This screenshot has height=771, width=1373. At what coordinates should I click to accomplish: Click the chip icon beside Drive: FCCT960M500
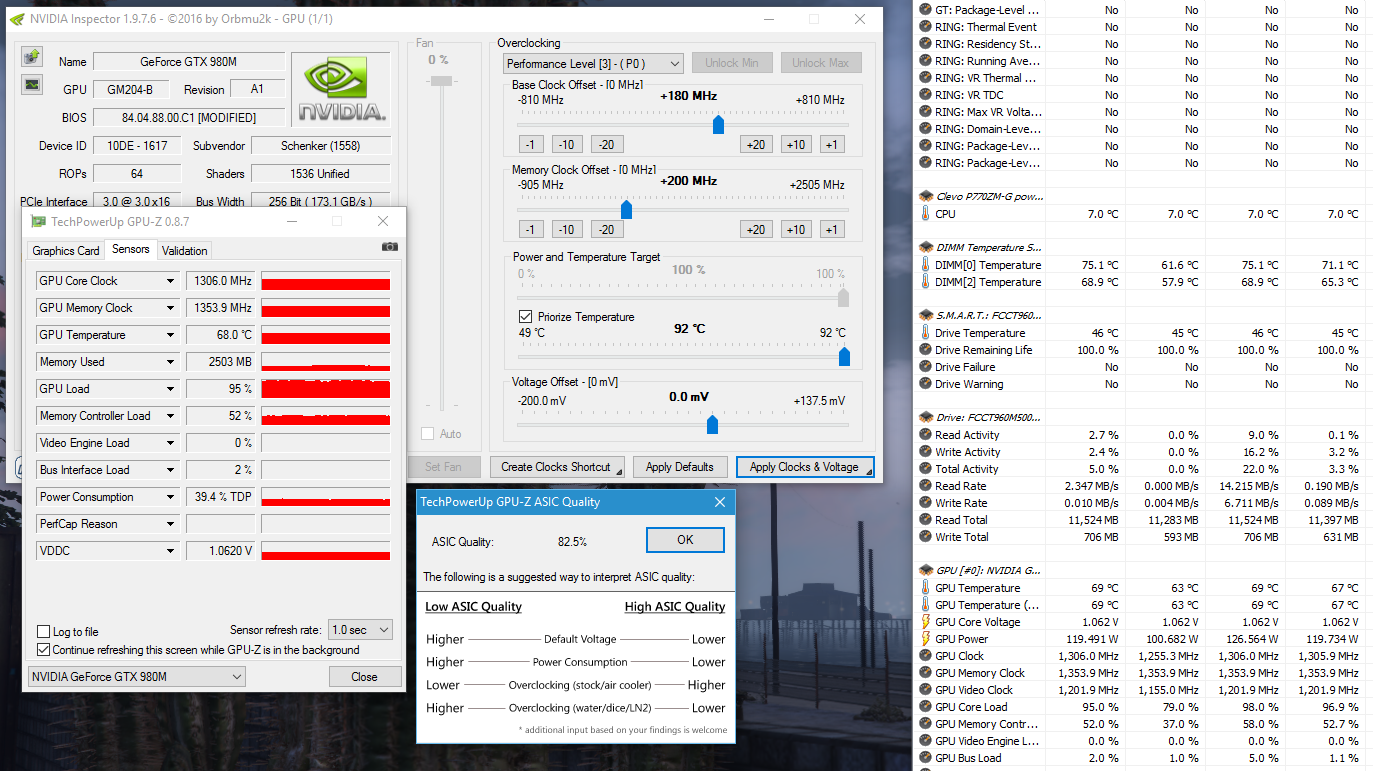[x=926, y=417]
